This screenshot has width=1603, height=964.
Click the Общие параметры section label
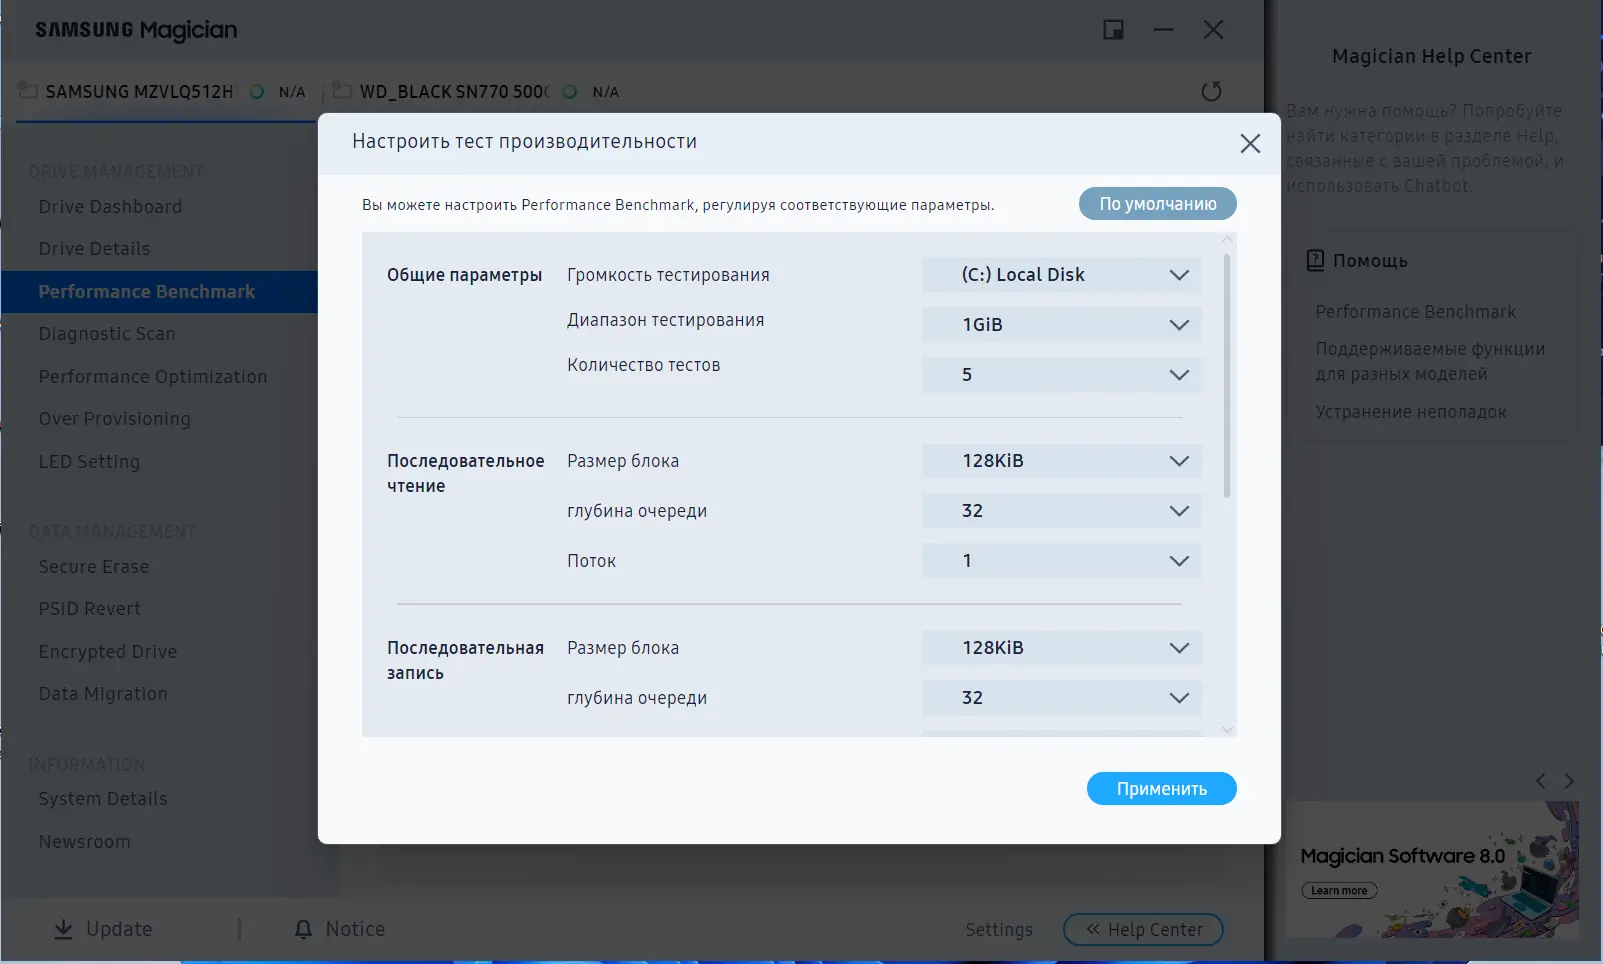pyautogui.click(x=465, y=275)
